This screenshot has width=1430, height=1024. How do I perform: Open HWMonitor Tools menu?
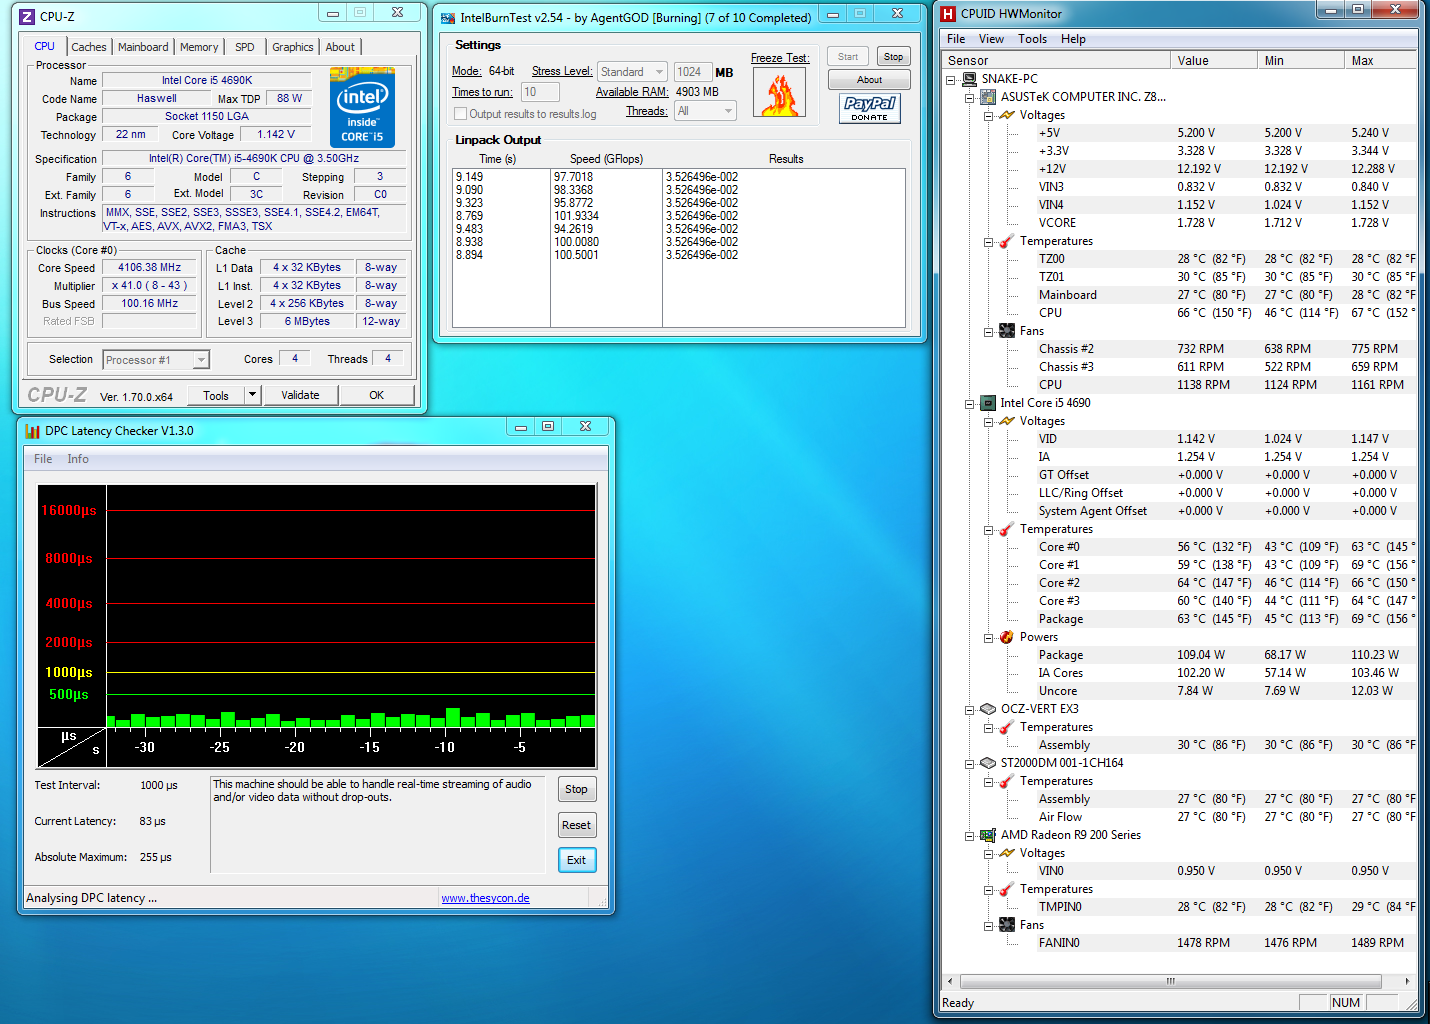1032,39
